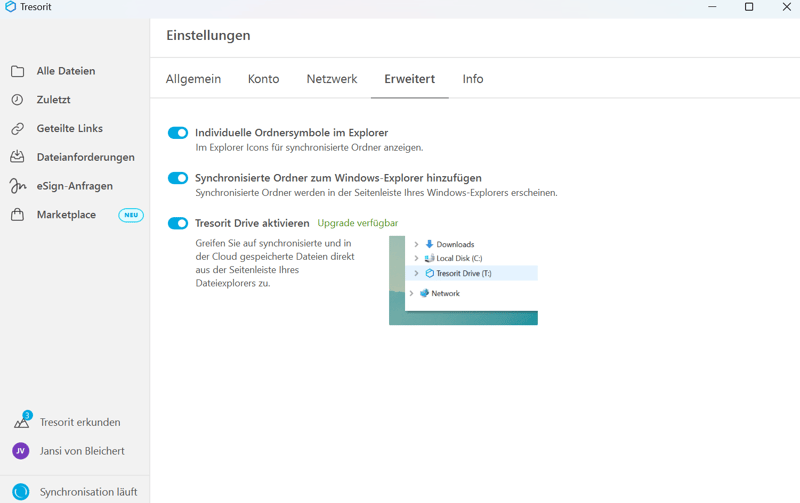Minimize the Tresorit window
Screen dimensions: 800x503
tap(712, 7)
